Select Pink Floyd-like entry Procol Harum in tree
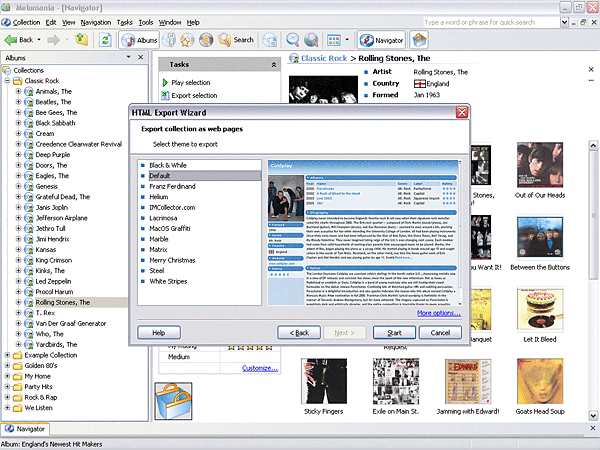Image resolution: width=600 pixels, height=450 pixels. click(x=54, y=292)
